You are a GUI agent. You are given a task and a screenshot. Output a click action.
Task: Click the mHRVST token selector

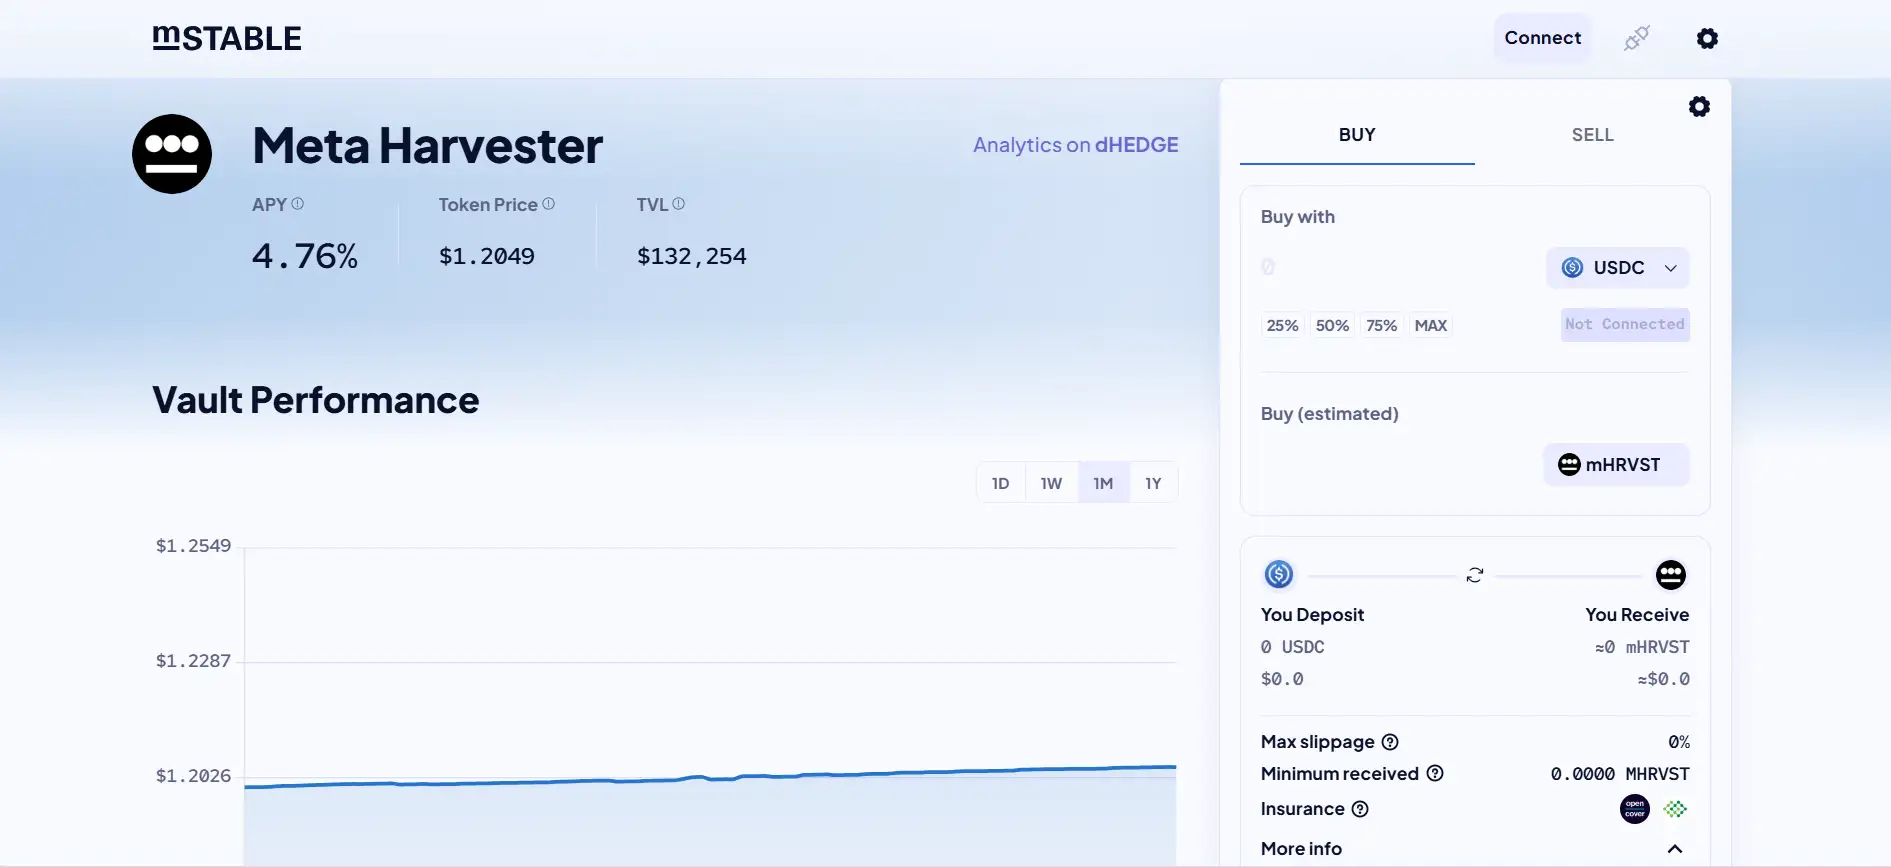coord(1615,465)
